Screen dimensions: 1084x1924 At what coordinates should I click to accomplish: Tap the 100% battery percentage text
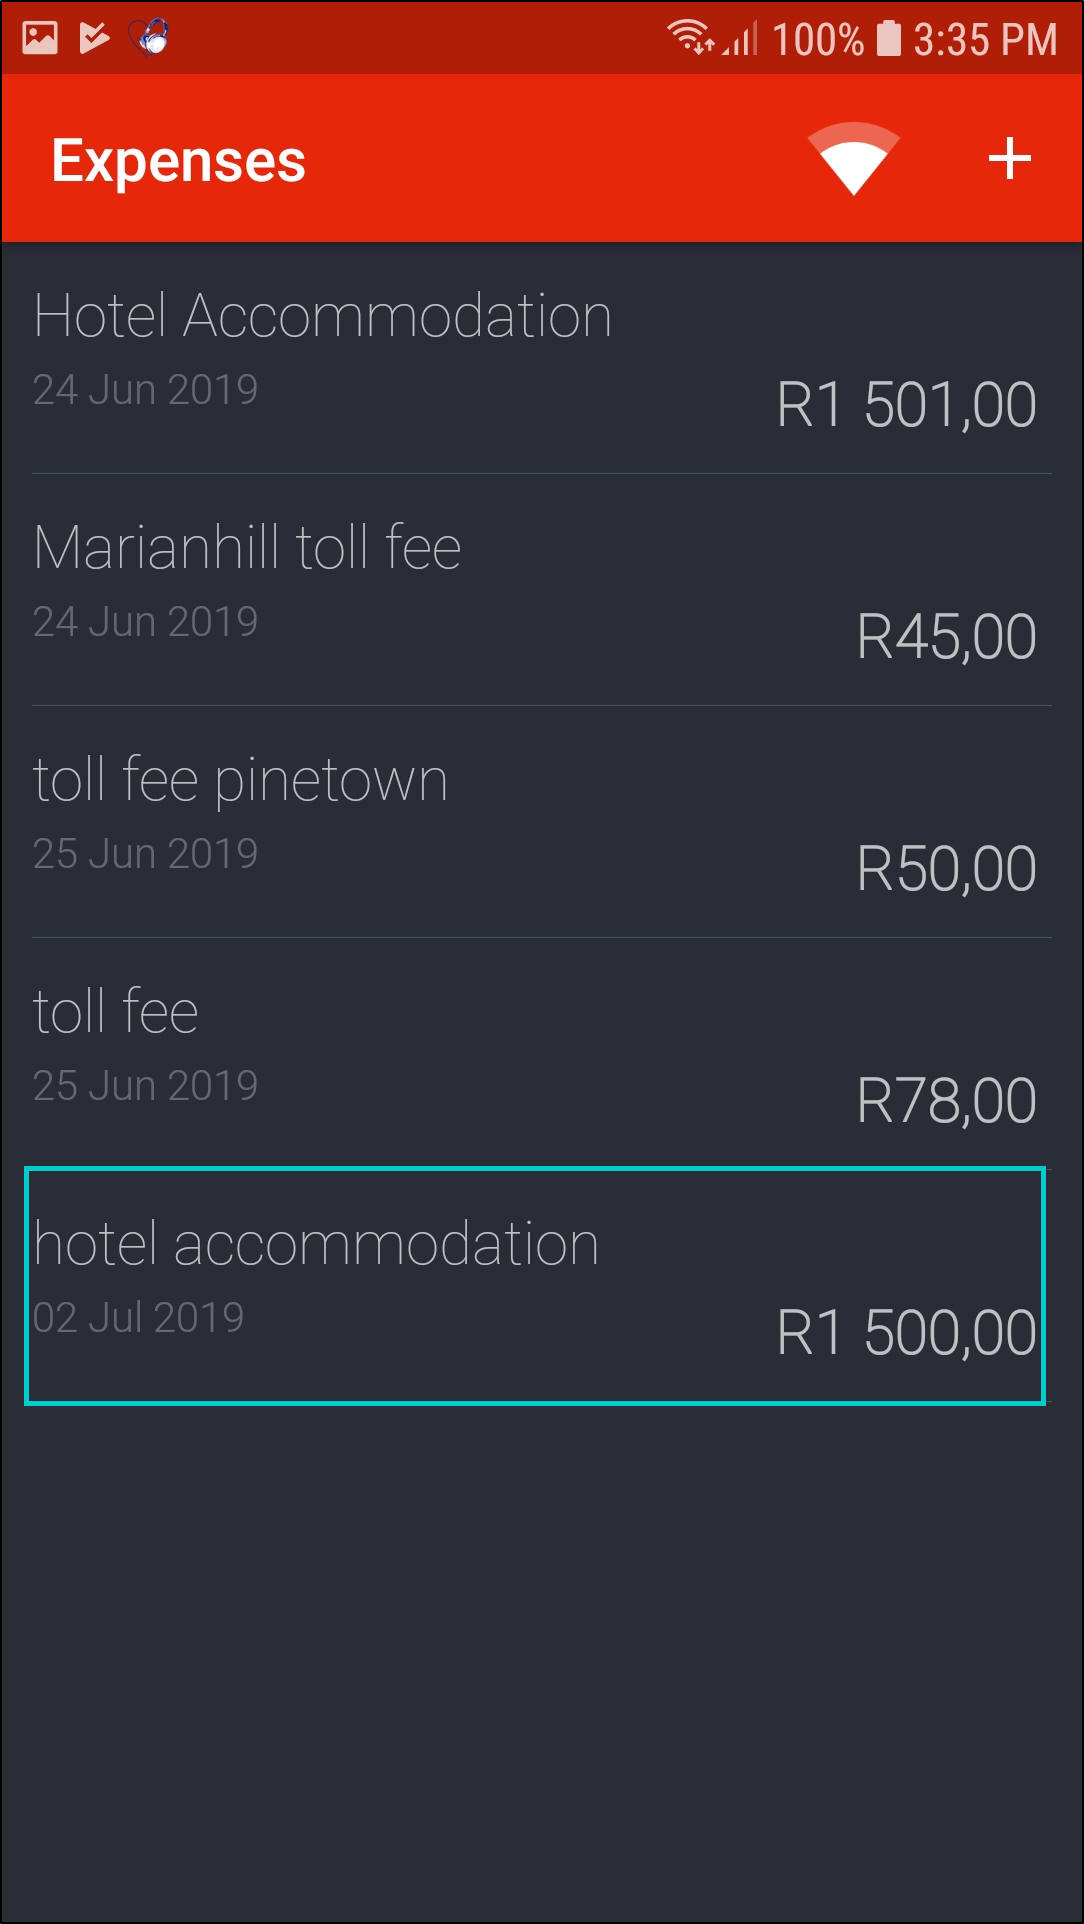817,40
